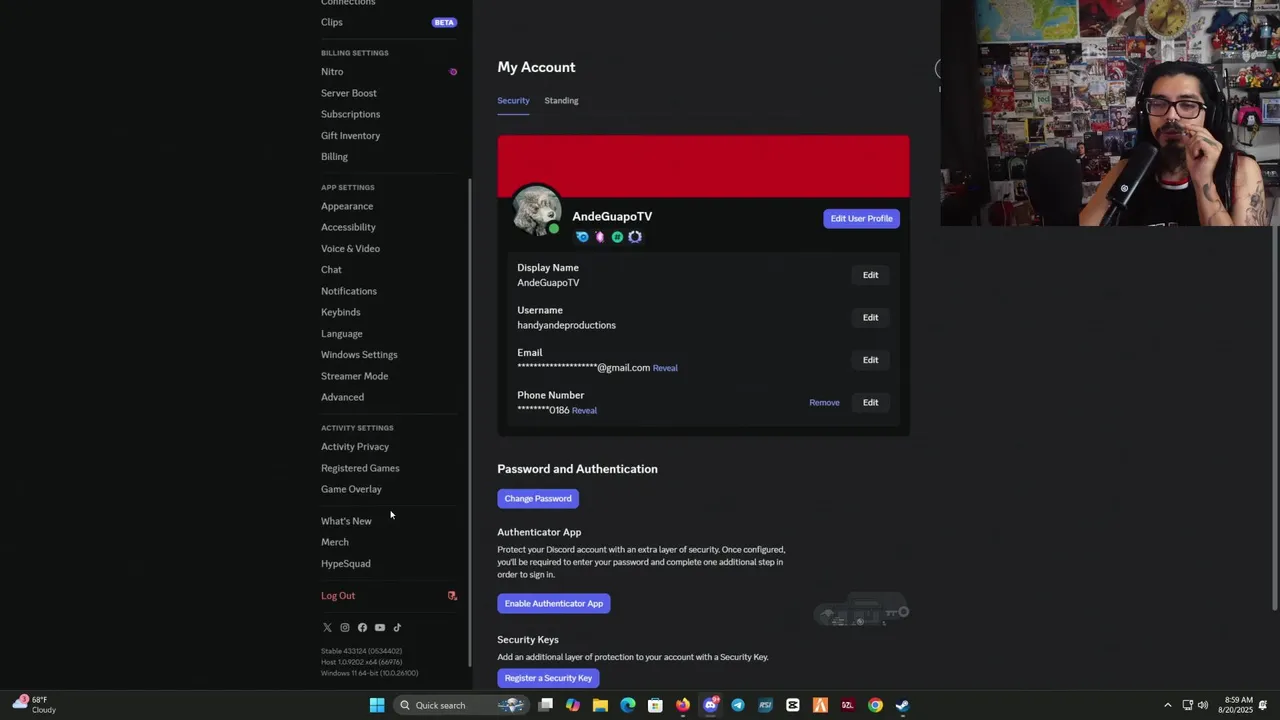Edit the Display Name field
Viewport: 1280px width, 720px height.
click(x=871, y=275)
